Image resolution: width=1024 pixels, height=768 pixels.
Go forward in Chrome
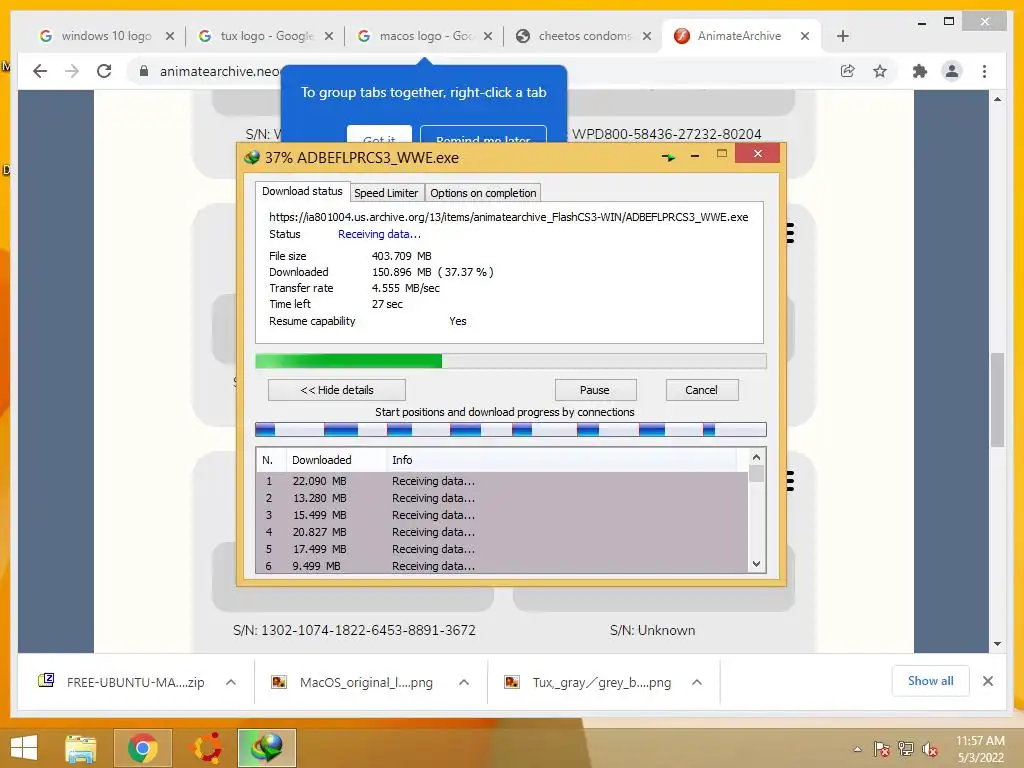click(x=72, y=71)
